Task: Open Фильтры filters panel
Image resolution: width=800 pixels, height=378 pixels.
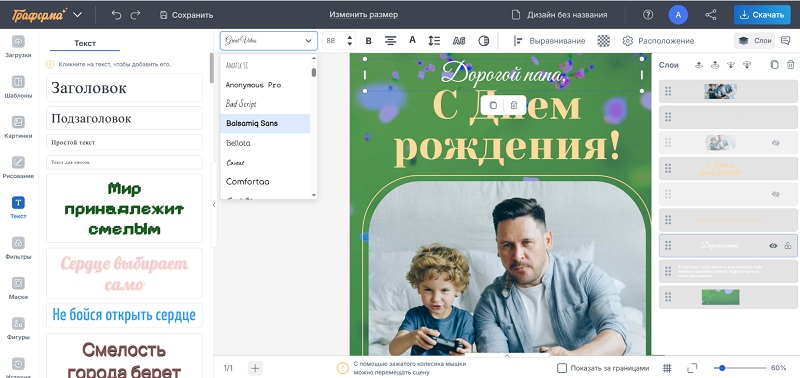Action: [18, 247]
